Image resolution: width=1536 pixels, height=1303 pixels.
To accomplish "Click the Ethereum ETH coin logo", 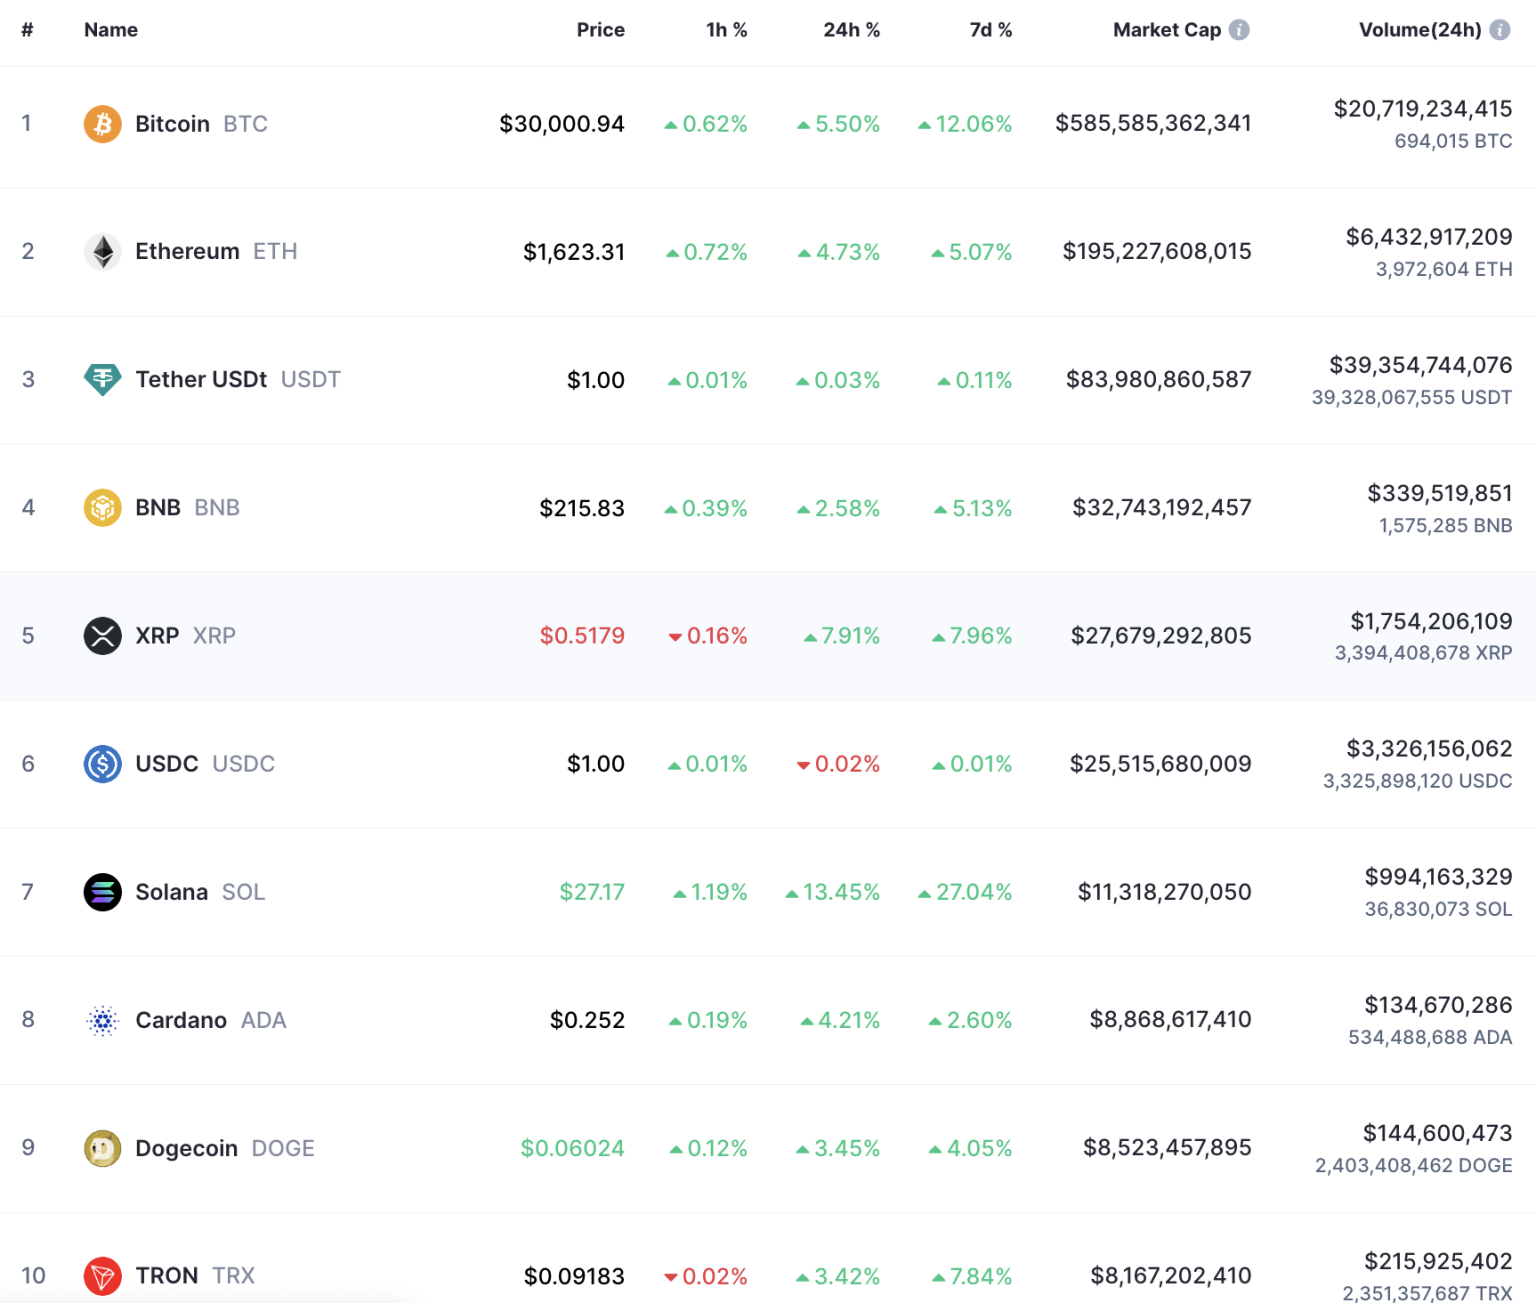I will pos(102,251).
